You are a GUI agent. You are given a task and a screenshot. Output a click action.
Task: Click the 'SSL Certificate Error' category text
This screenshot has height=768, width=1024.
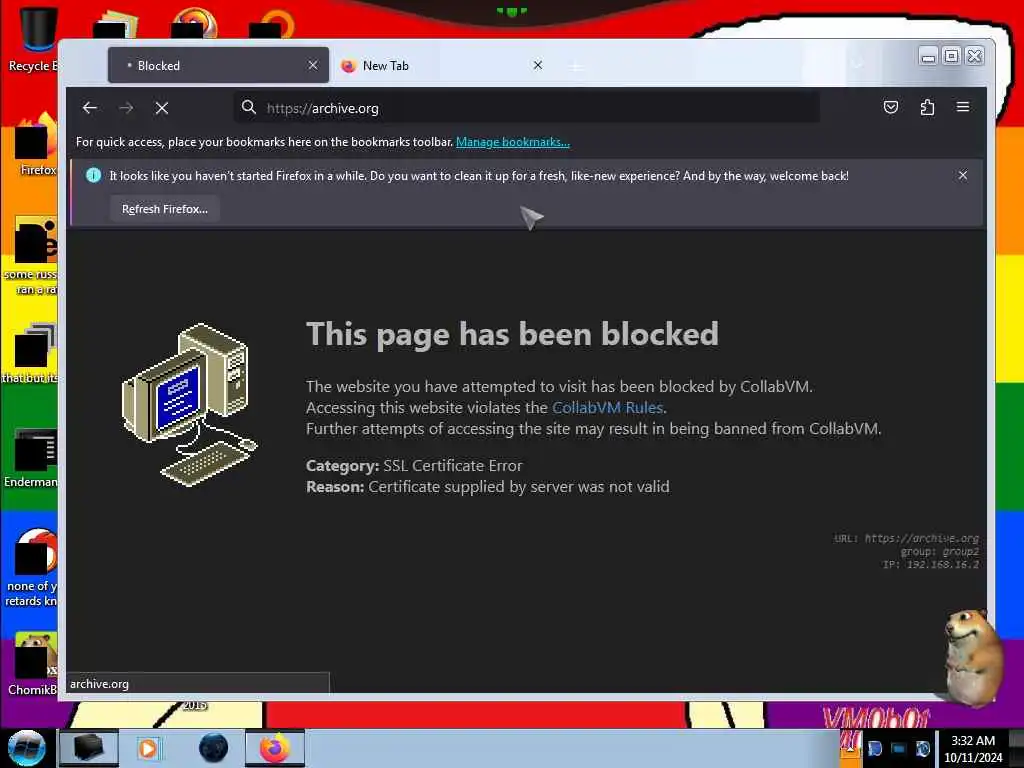coord(453,466)
